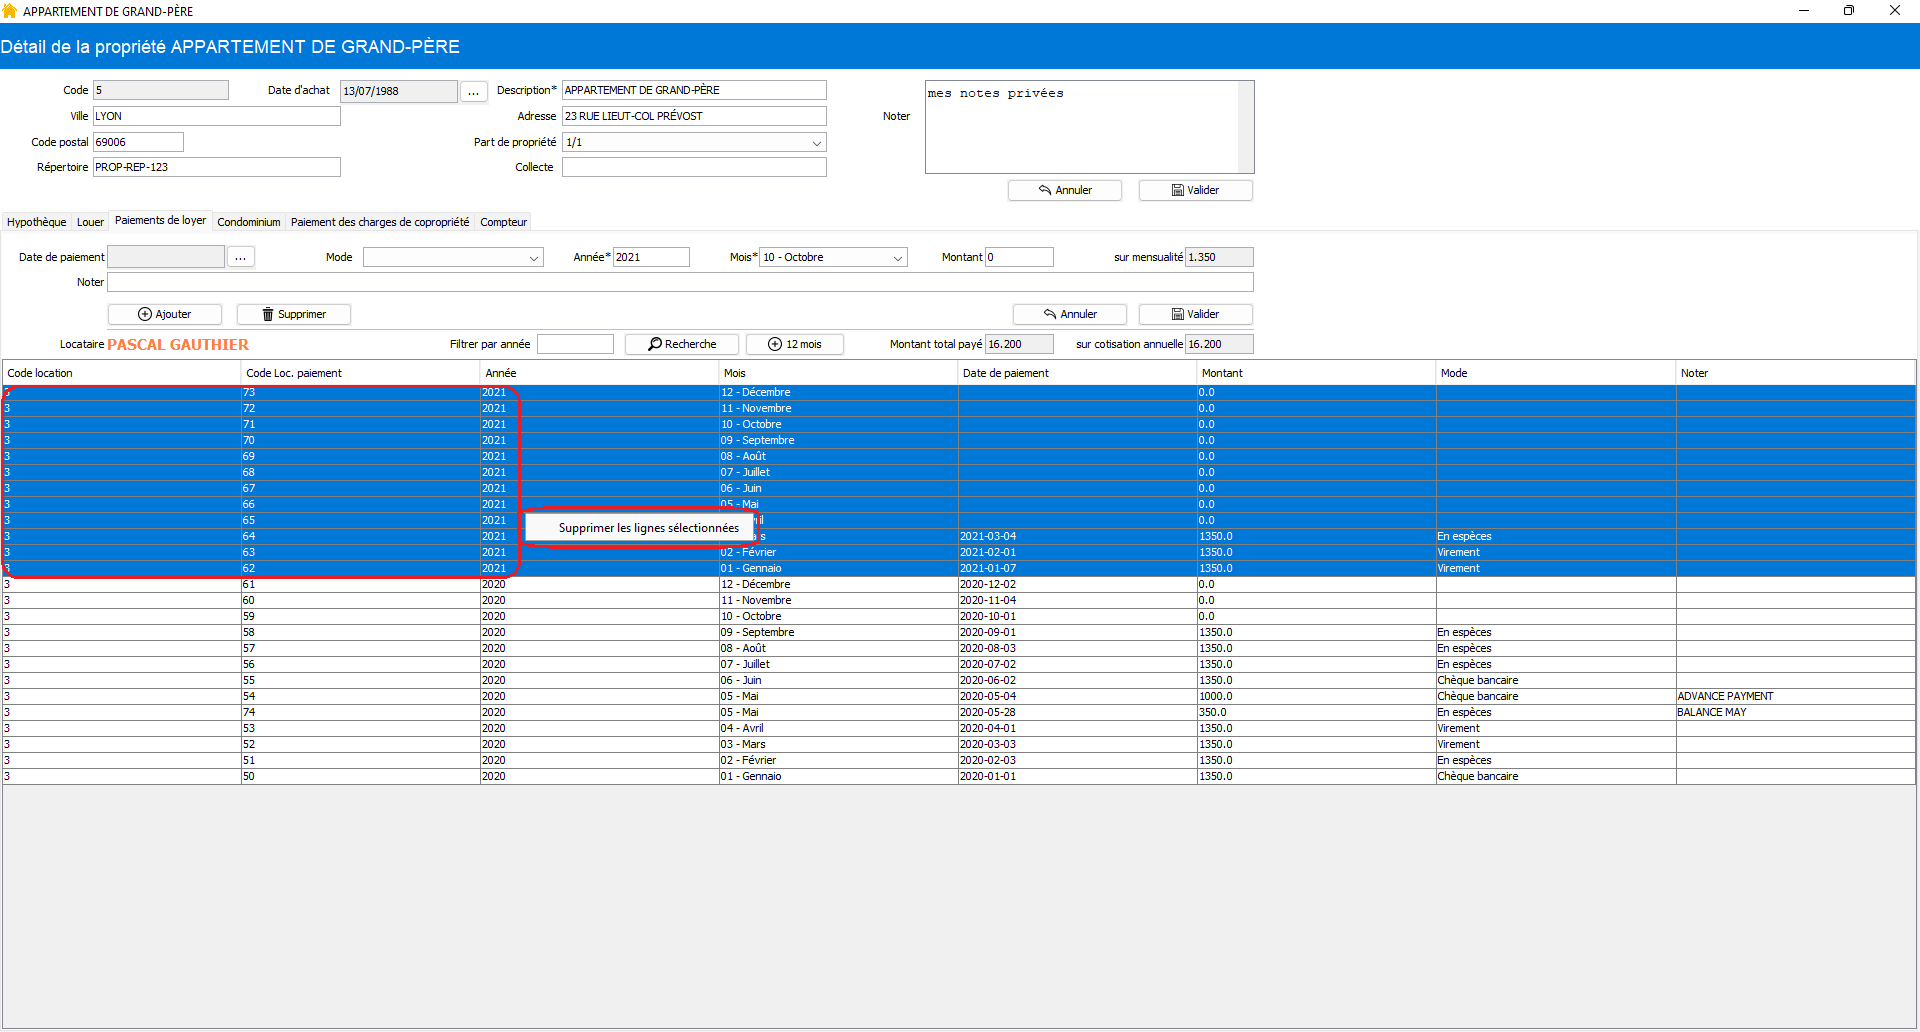Sort by the Montant column header

click(1316, 373)
